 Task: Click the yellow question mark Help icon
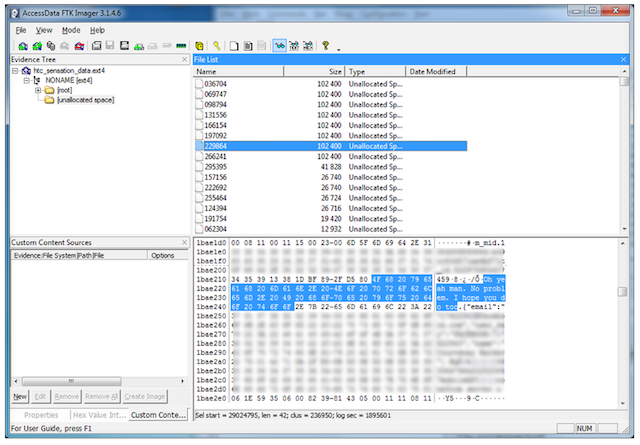[x=326, y=46]
